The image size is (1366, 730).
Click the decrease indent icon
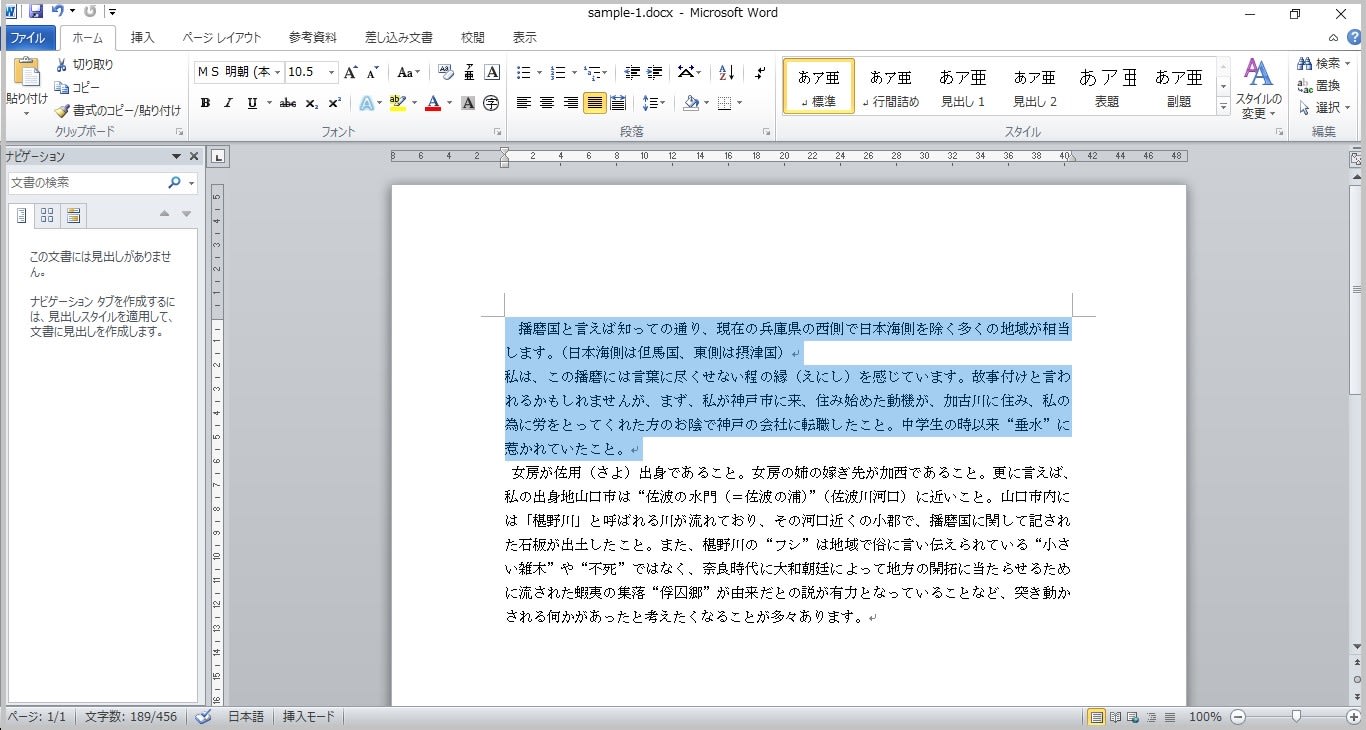click(x=632, y=72)
